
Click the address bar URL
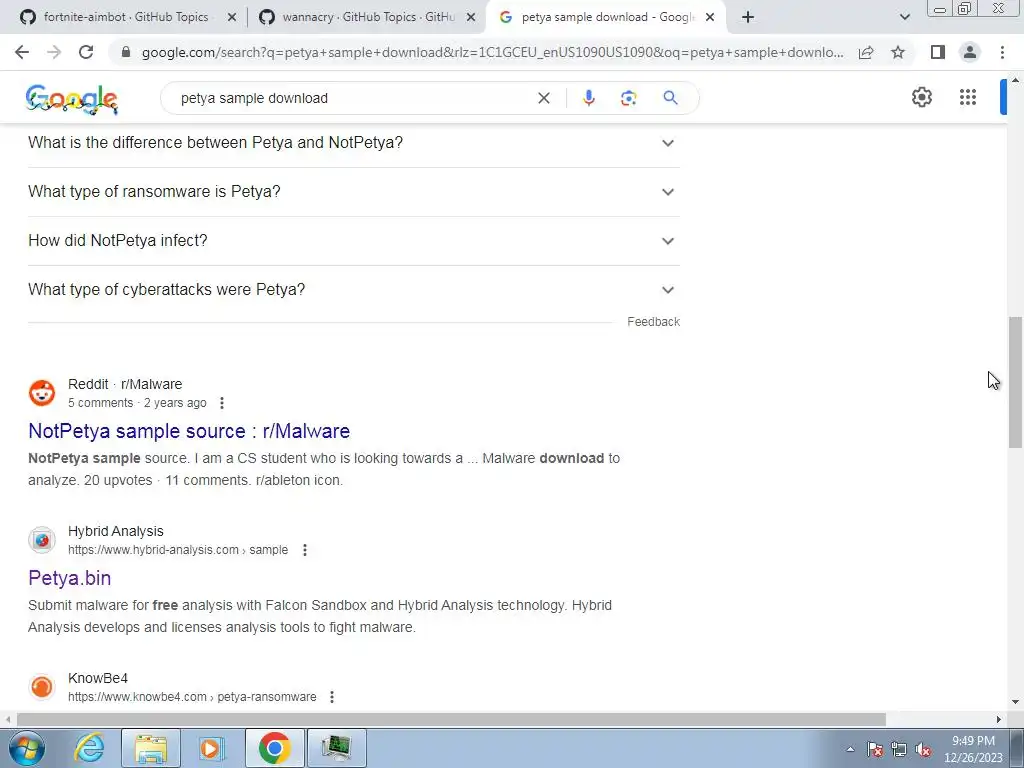(492, 52)
